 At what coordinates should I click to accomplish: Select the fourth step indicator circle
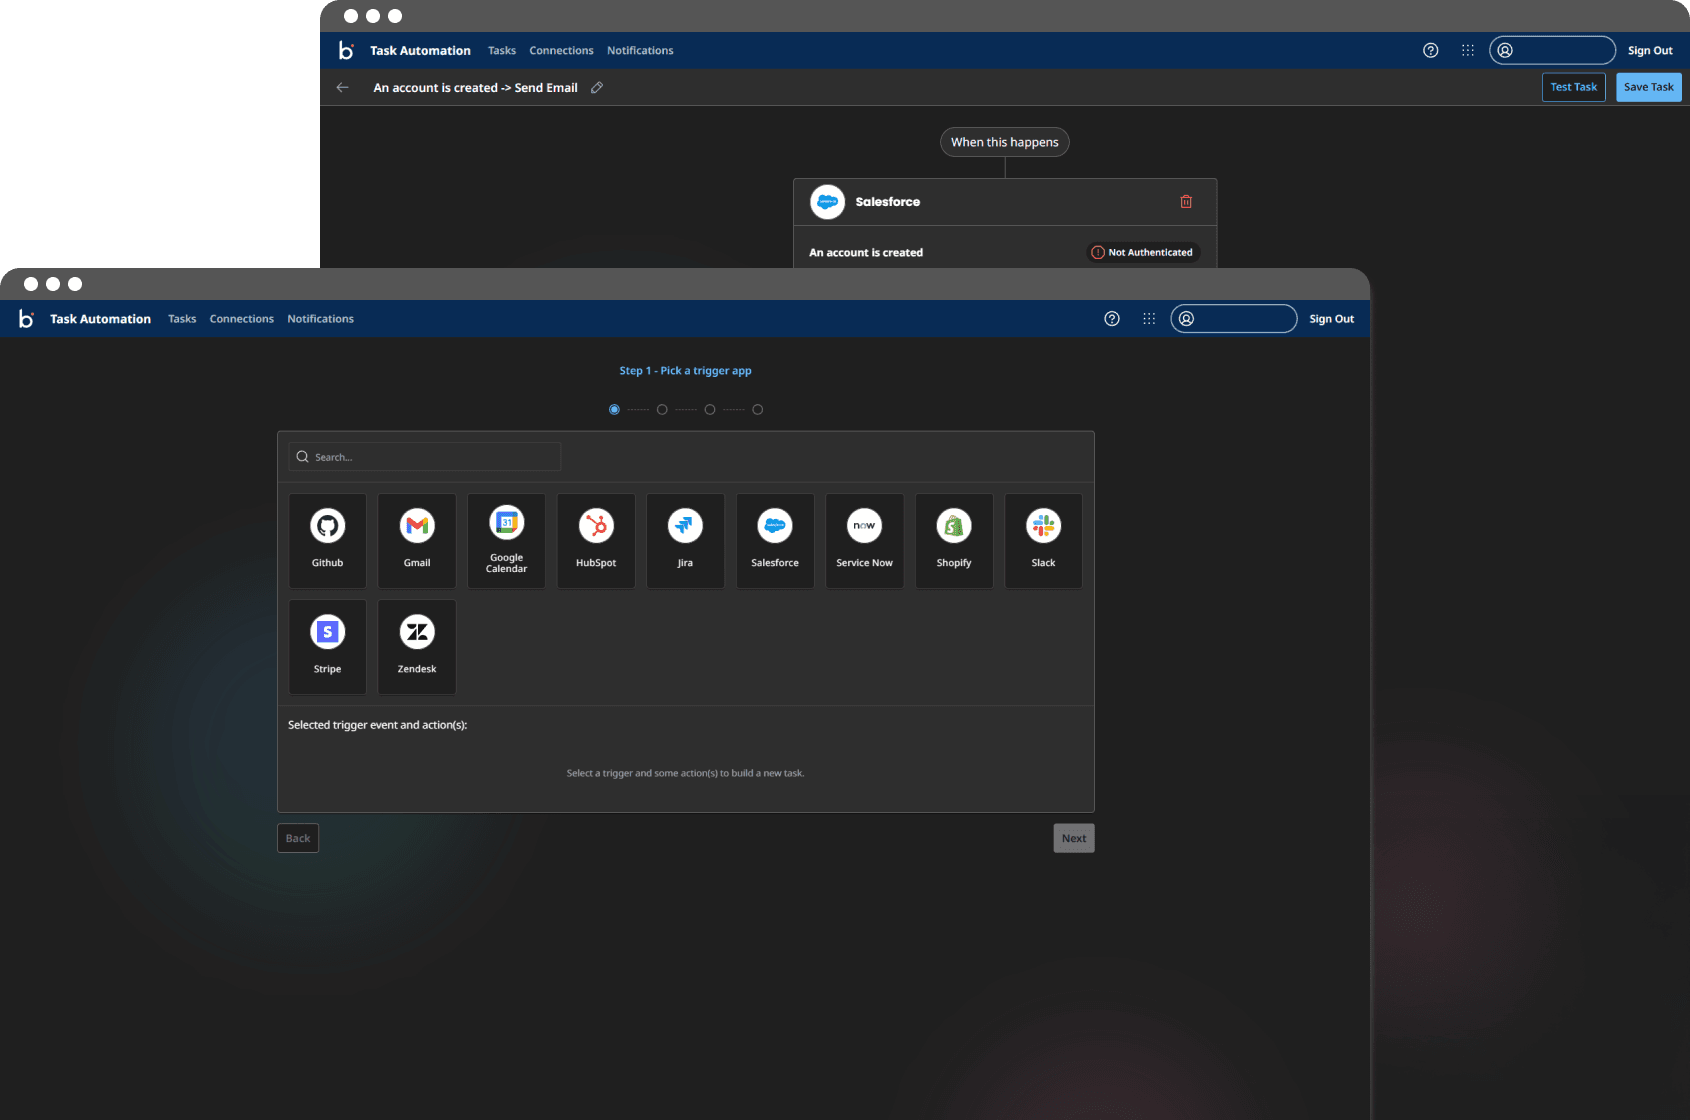coord(758,410)
